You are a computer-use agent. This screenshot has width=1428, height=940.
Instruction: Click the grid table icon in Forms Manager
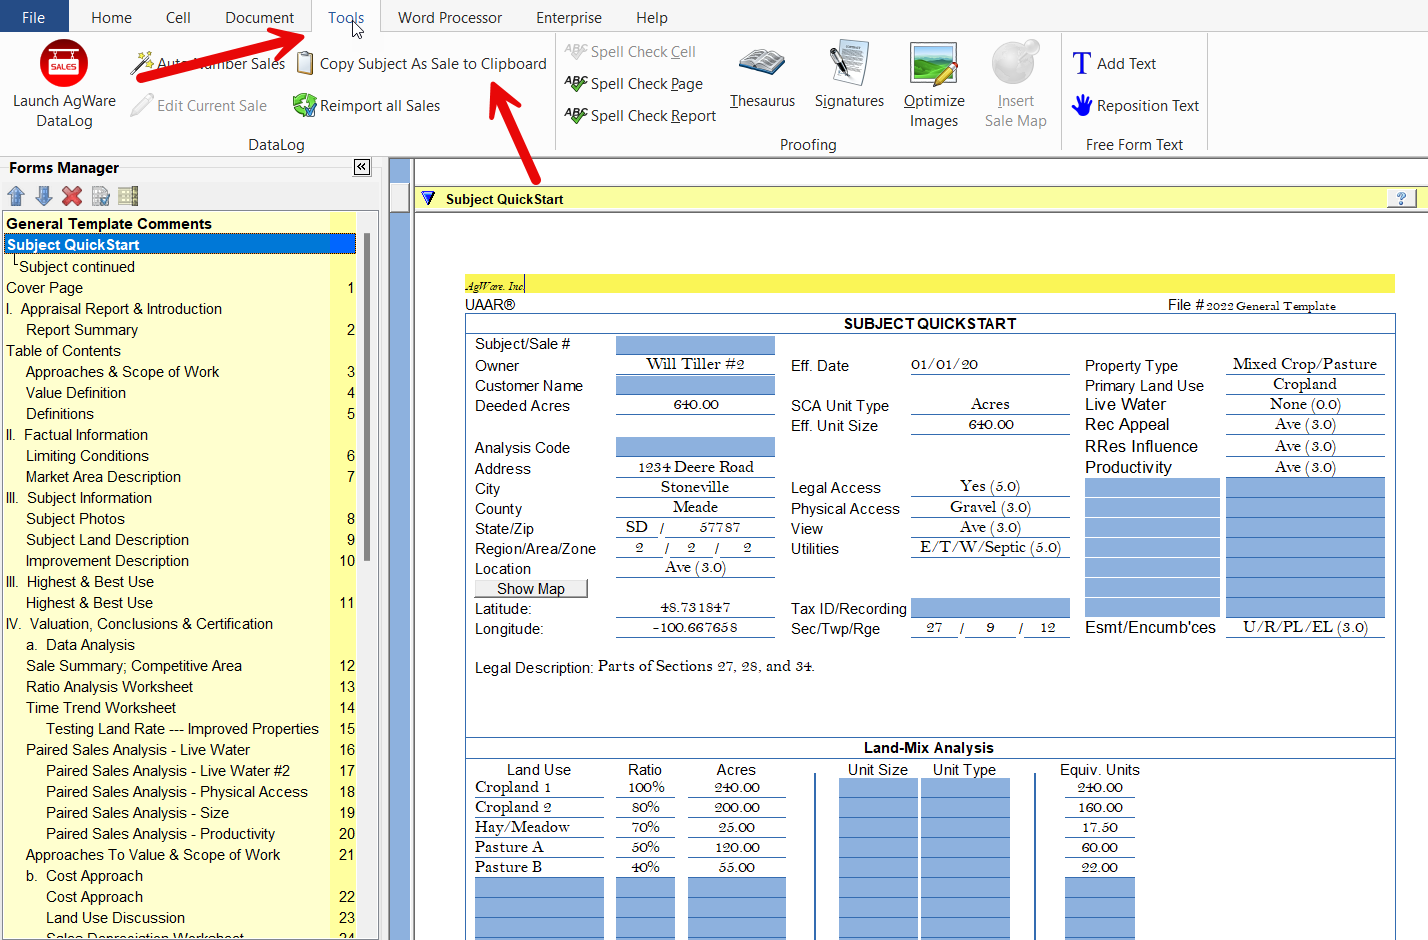tap(128, 196)
